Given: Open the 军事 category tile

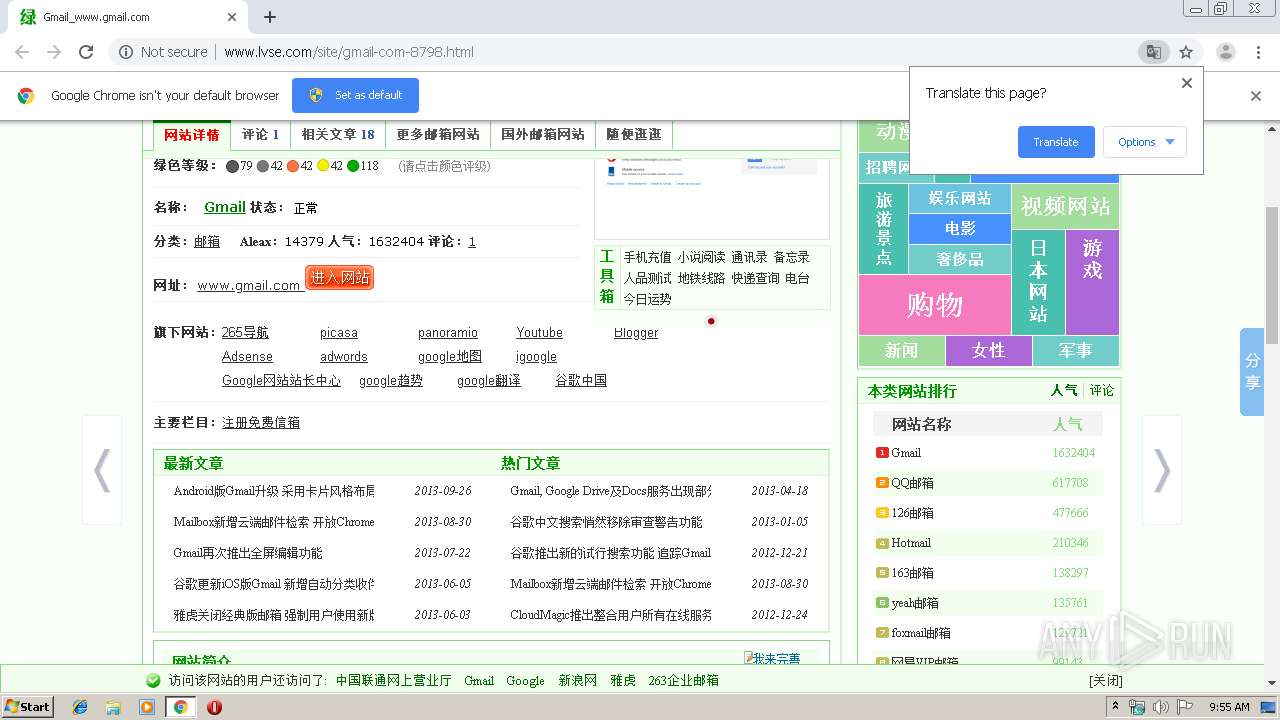Looking at the screenshot, I should point(1075,350).
